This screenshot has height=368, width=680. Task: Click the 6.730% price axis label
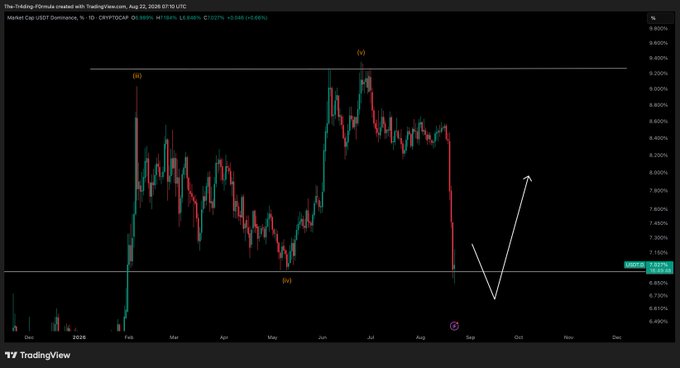coord(658,296)
